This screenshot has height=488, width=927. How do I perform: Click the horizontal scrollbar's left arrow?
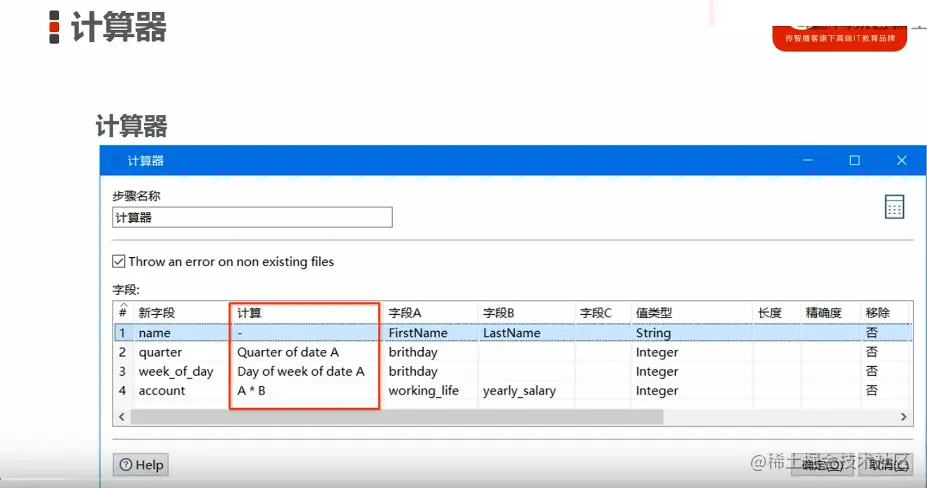[122, 417]
